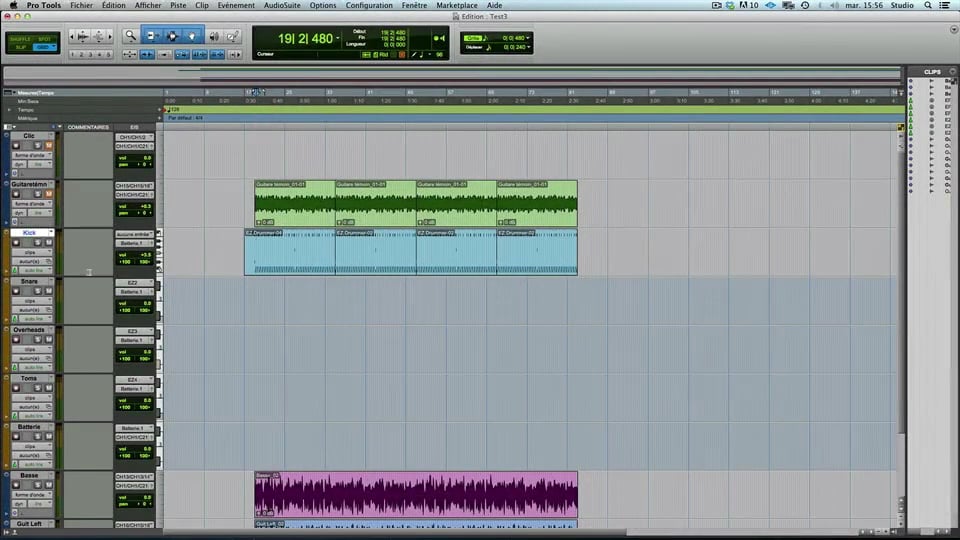Screen dimensions: 960x540
Task: Click the audio waveform zoom button
Action: point(83,37)
